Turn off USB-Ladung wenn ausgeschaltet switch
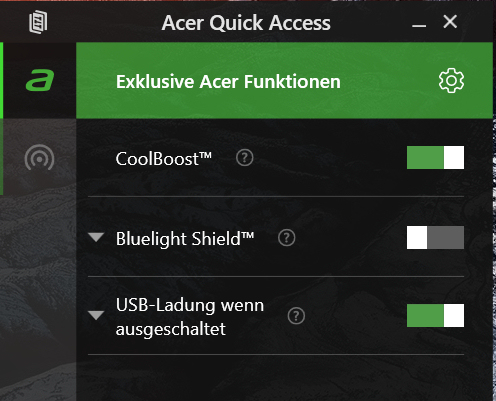This screenshot has width=496, height=401. [435, 315]
